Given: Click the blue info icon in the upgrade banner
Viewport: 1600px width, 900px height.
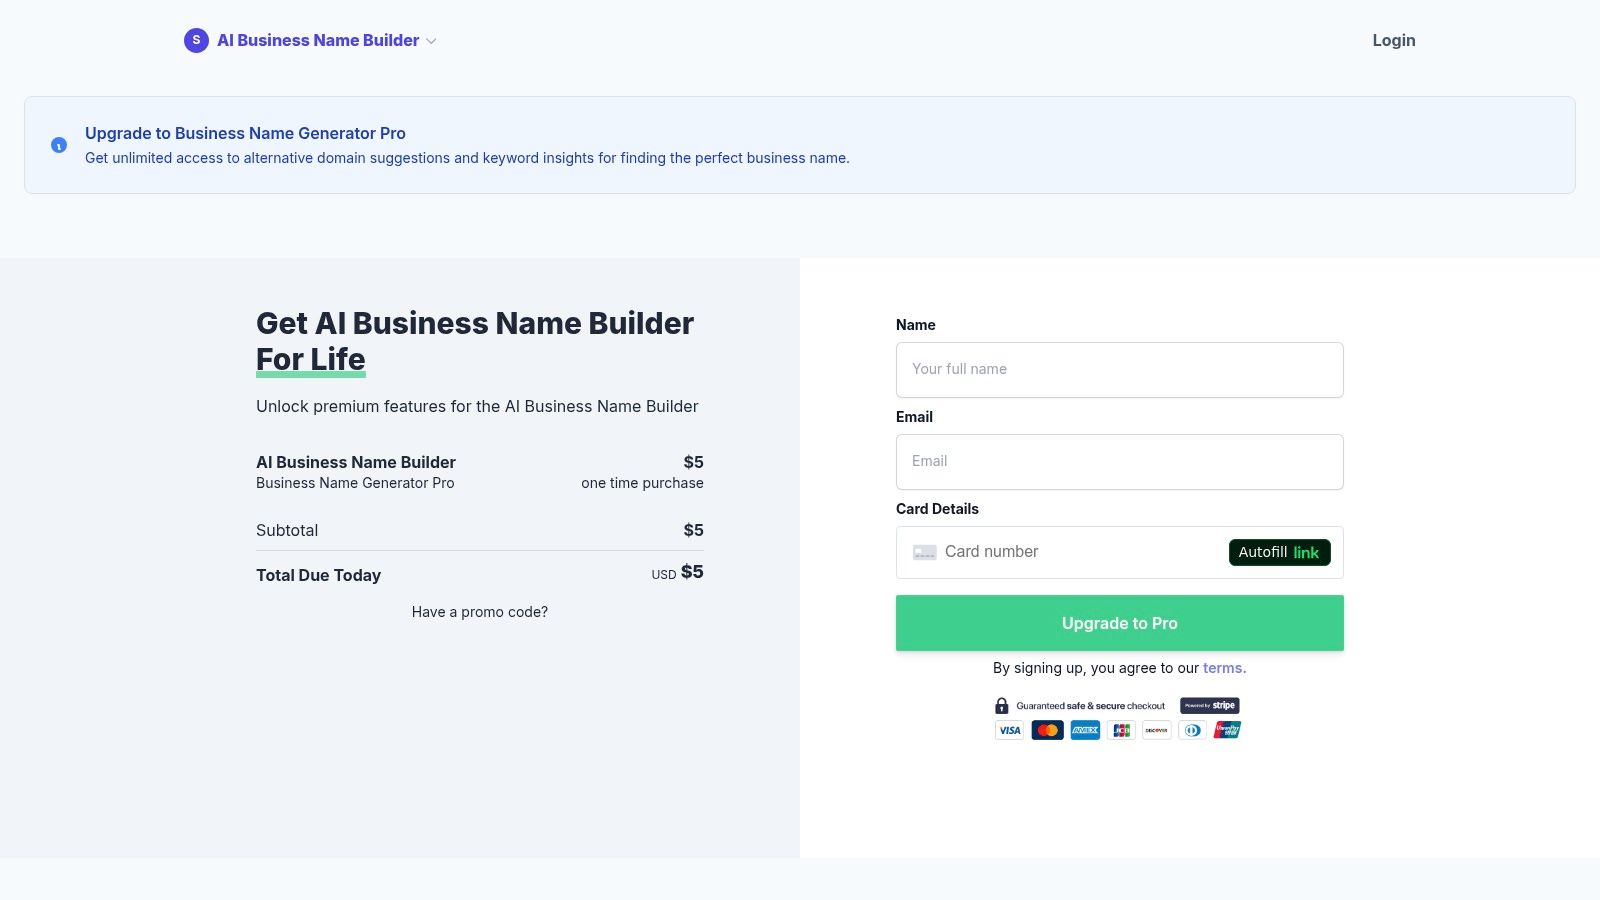Looking at the screenshot, I should [x=59, y=145].
